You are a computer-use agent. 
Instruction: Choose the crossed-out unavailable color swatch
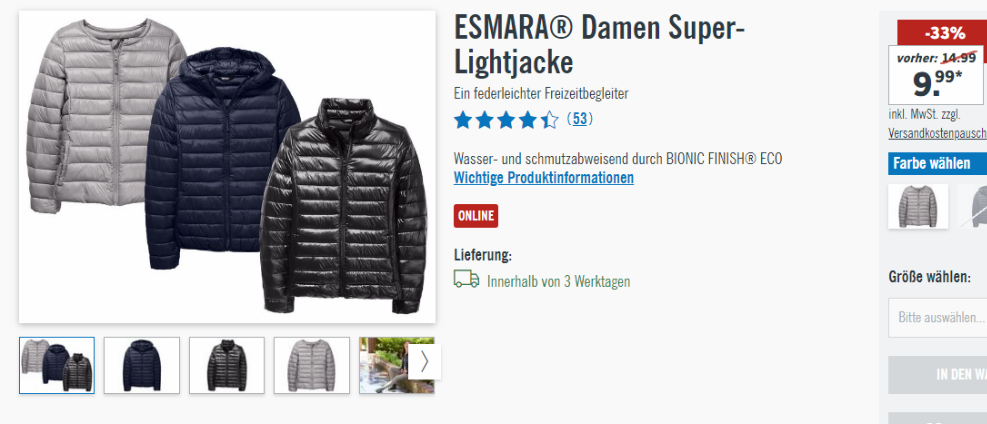point(973,206)
